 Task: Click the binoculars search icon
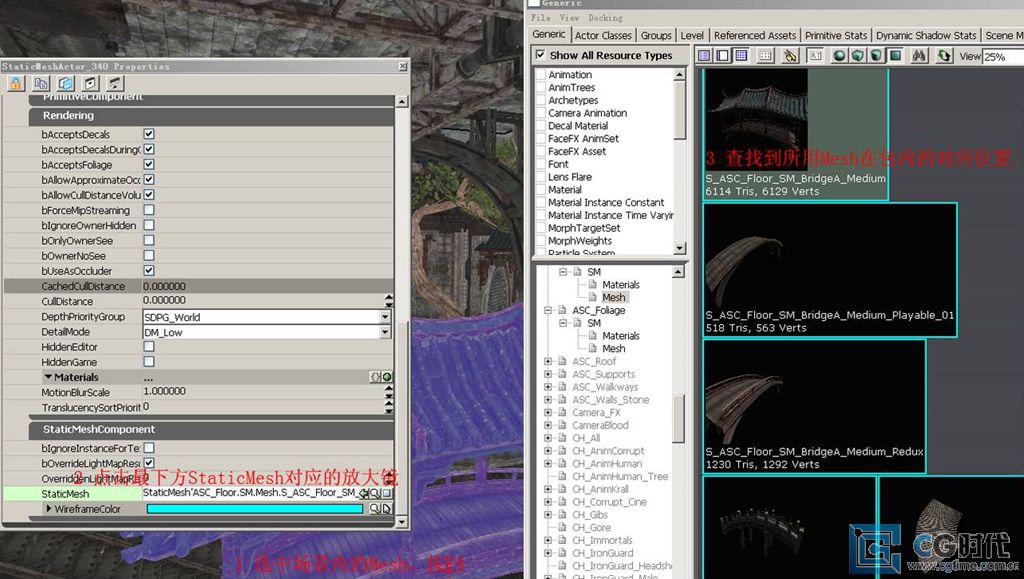coord(920,56)
